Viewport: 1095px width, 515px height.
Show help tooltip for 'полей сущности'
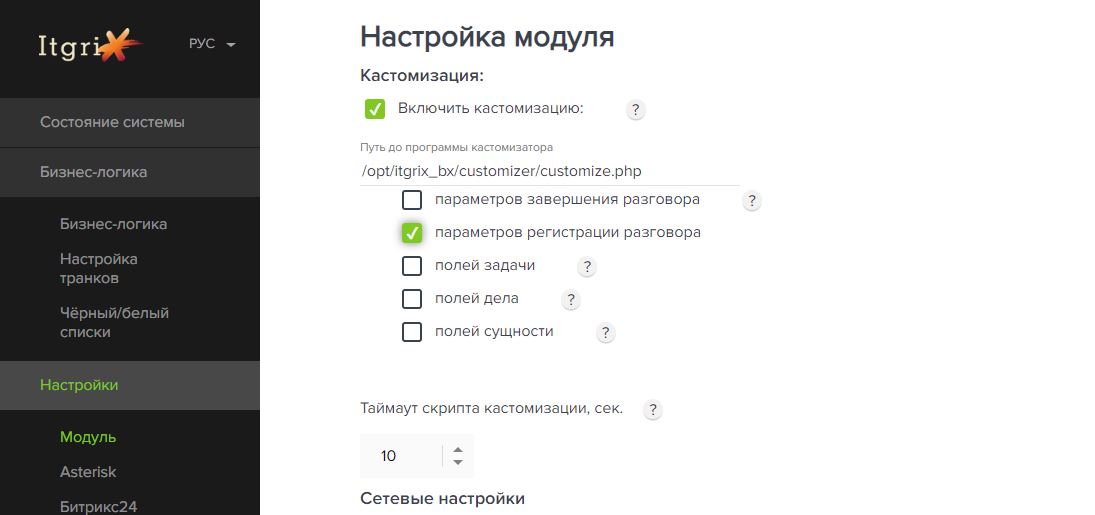(x=605, y=333)
